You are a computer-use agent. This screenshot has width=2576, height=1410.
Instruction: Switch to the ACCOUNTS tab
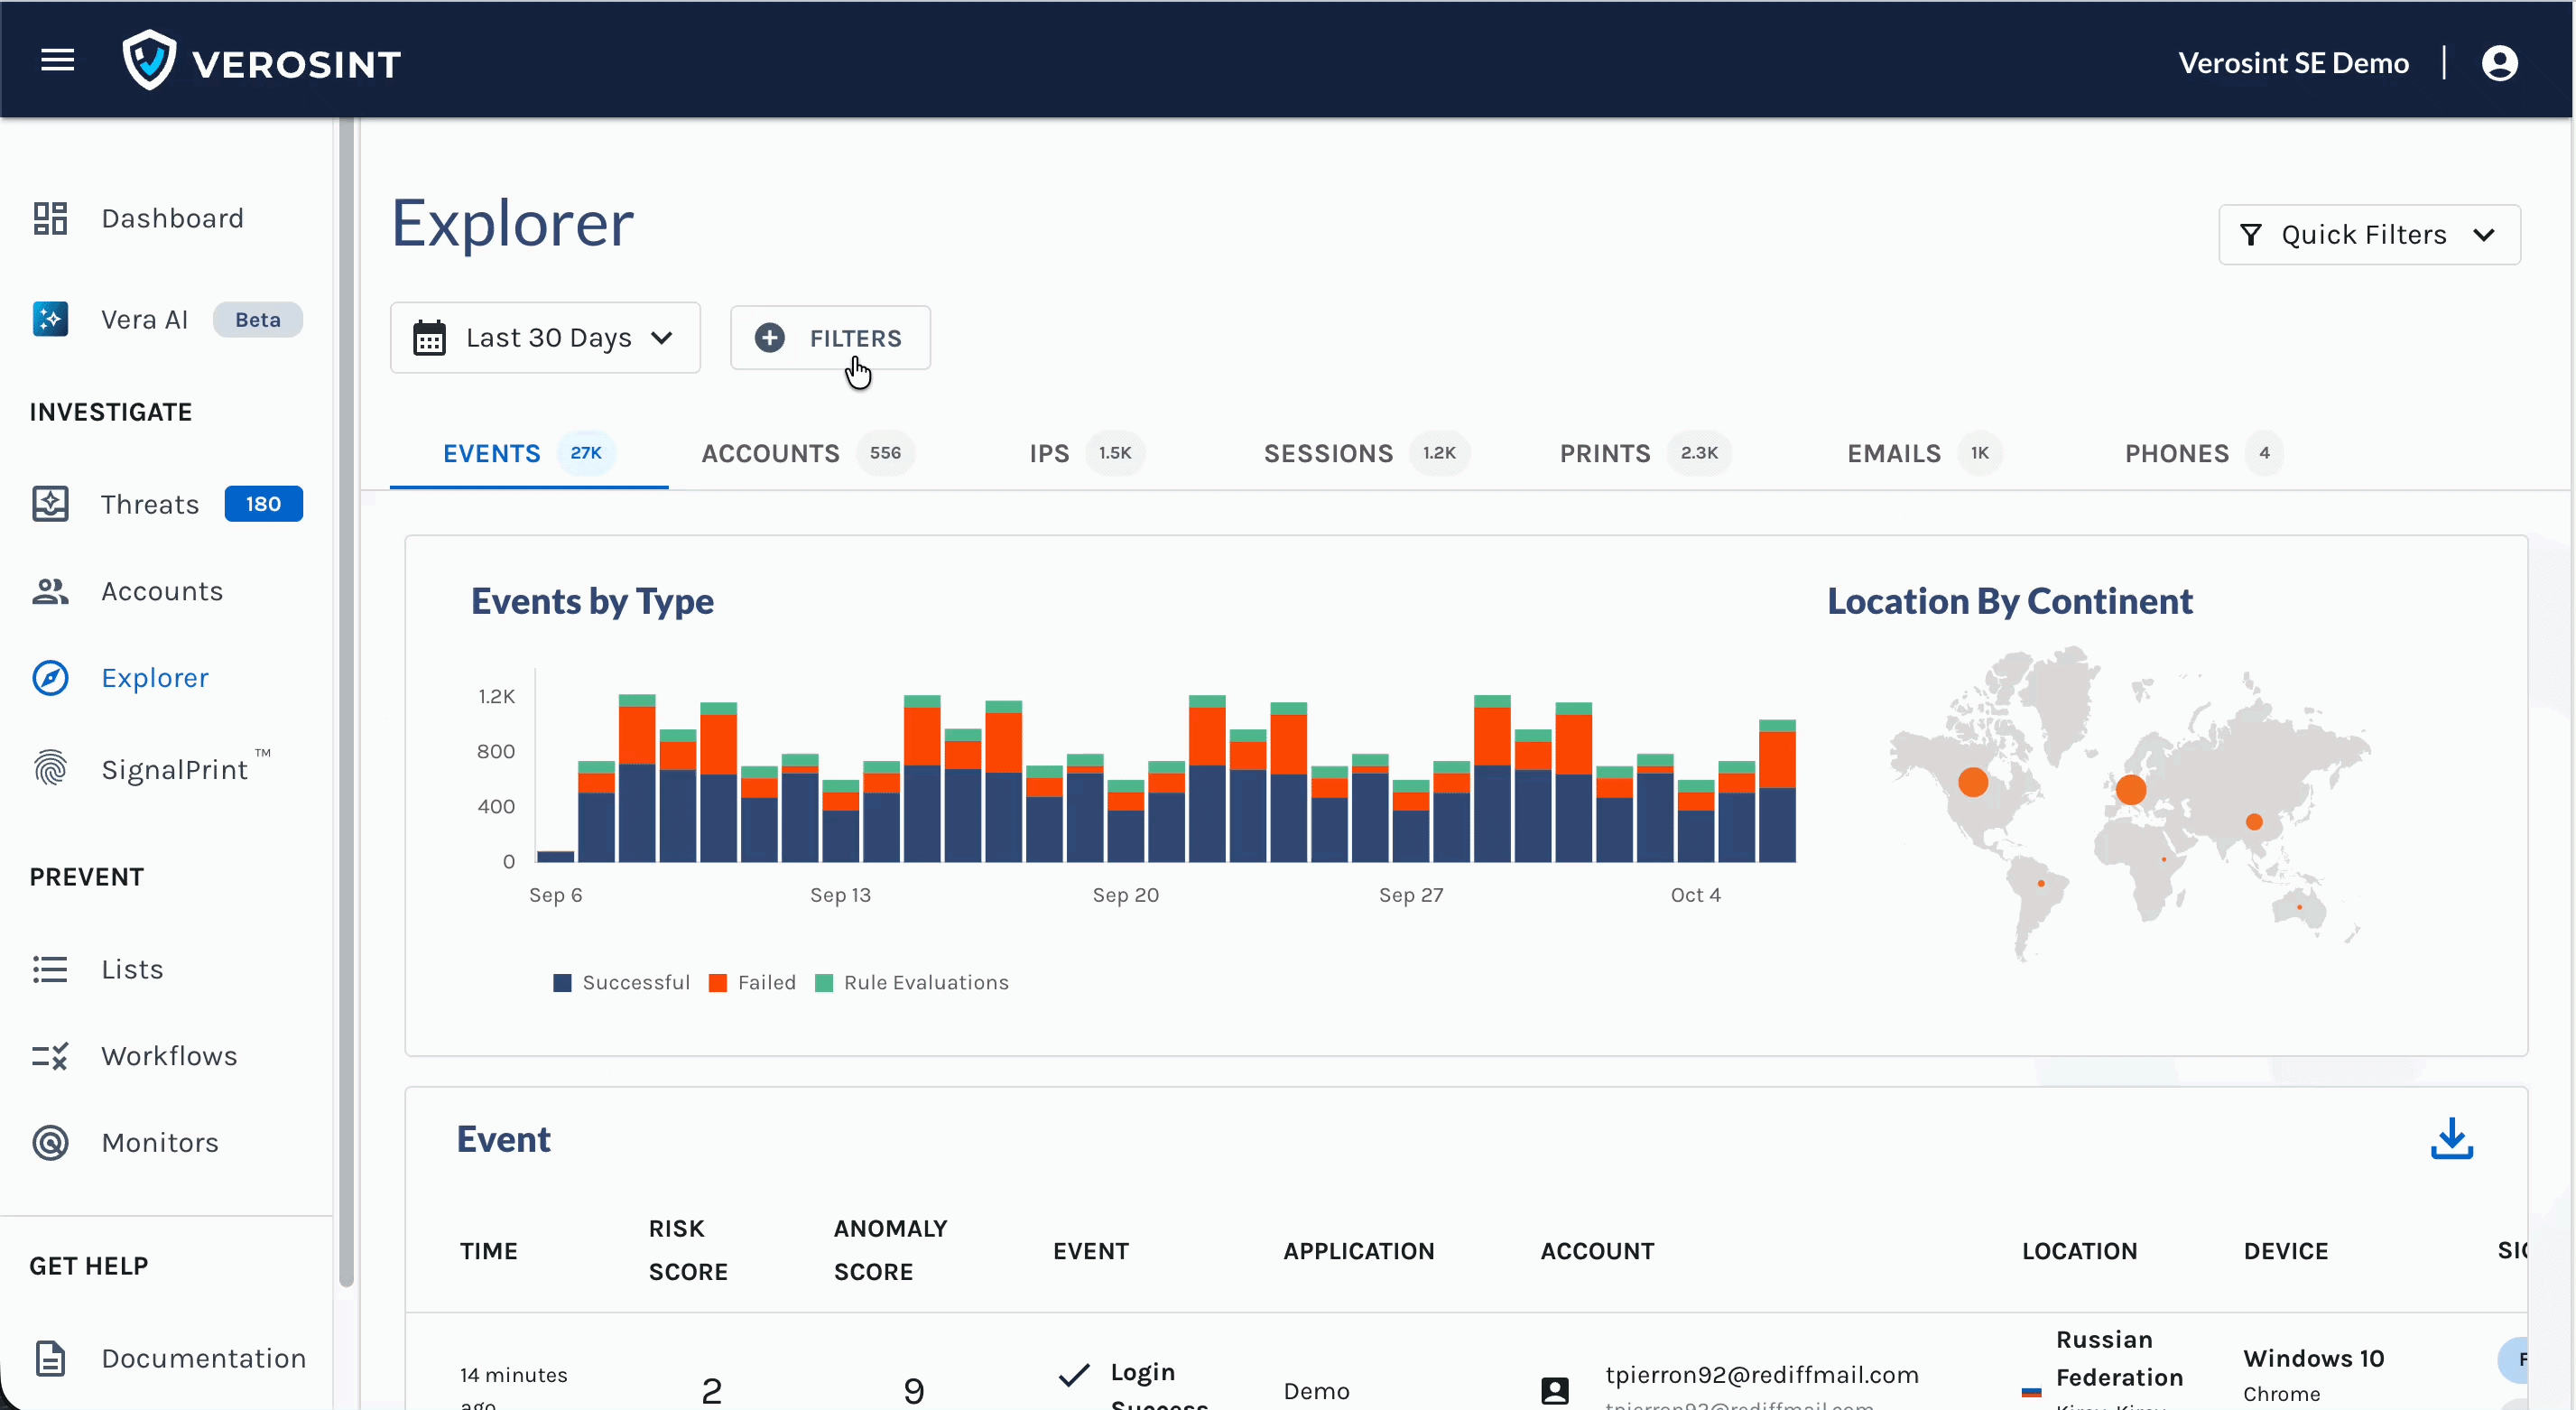click(770, 454)
